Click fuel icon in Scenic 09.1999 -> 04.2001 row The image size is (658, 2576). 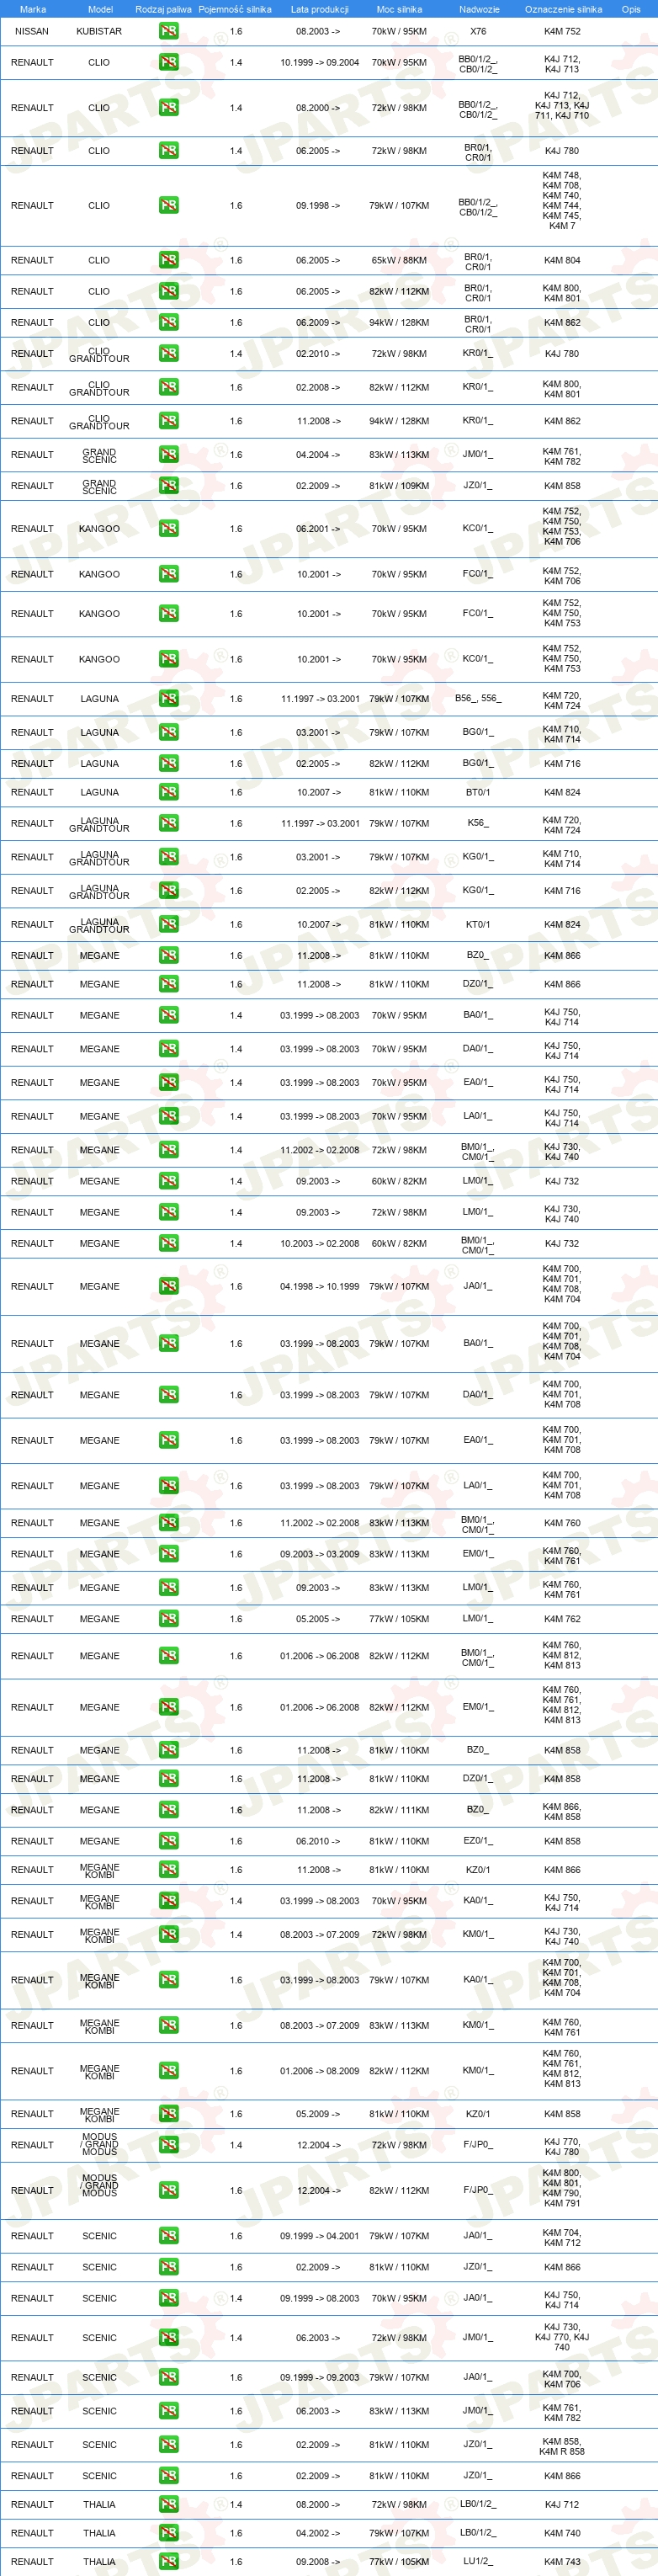pyautogui.click(x=168, y=2235)
